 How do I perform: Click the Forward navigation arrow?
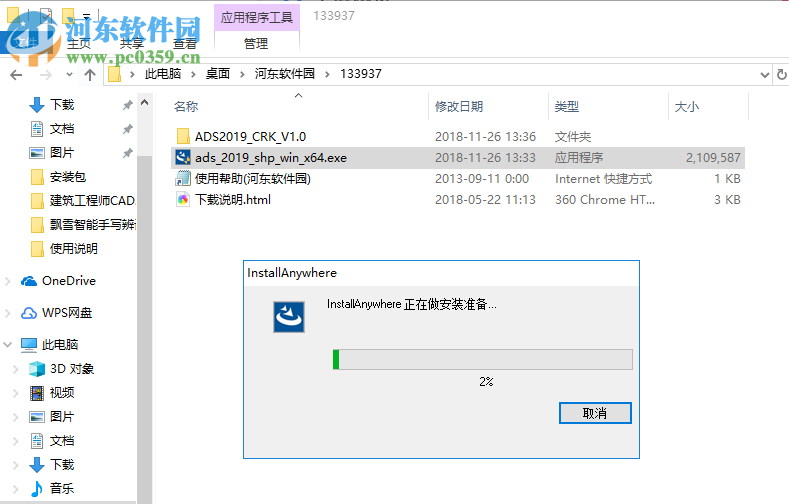coord(45,75)
